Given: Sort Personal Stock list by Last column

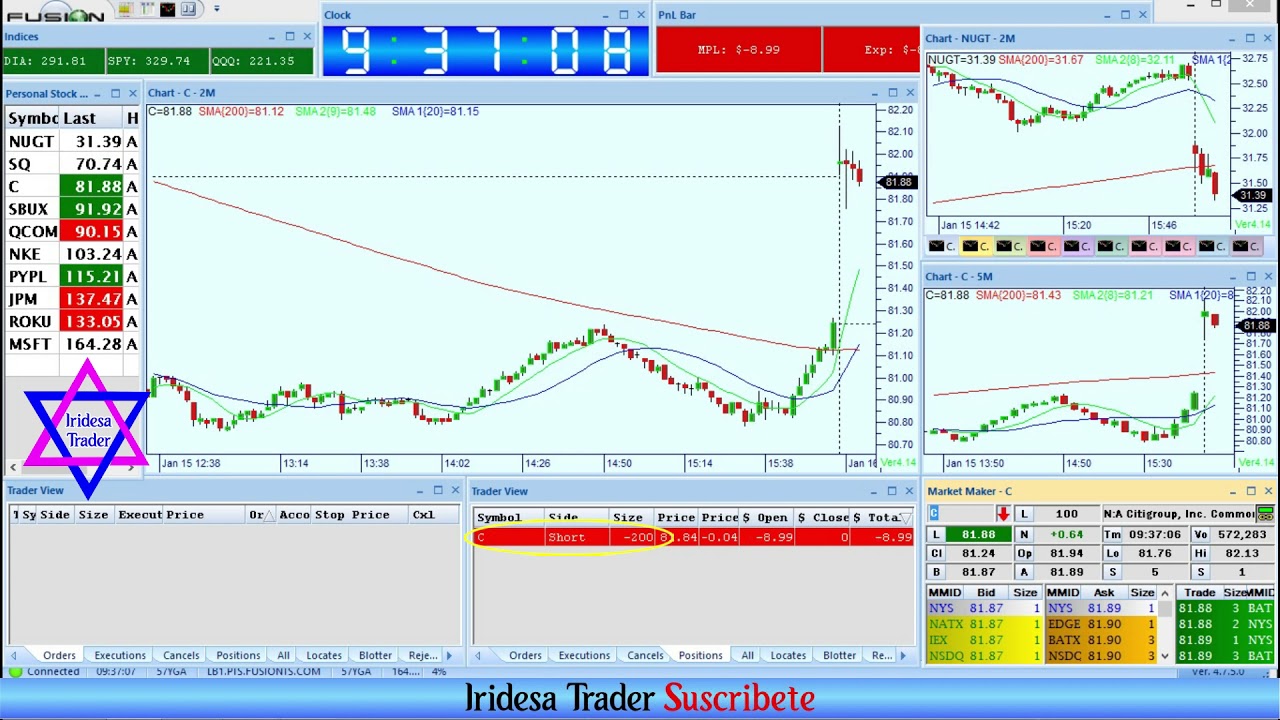Looking at the screenshot, I should coord(90,119).
